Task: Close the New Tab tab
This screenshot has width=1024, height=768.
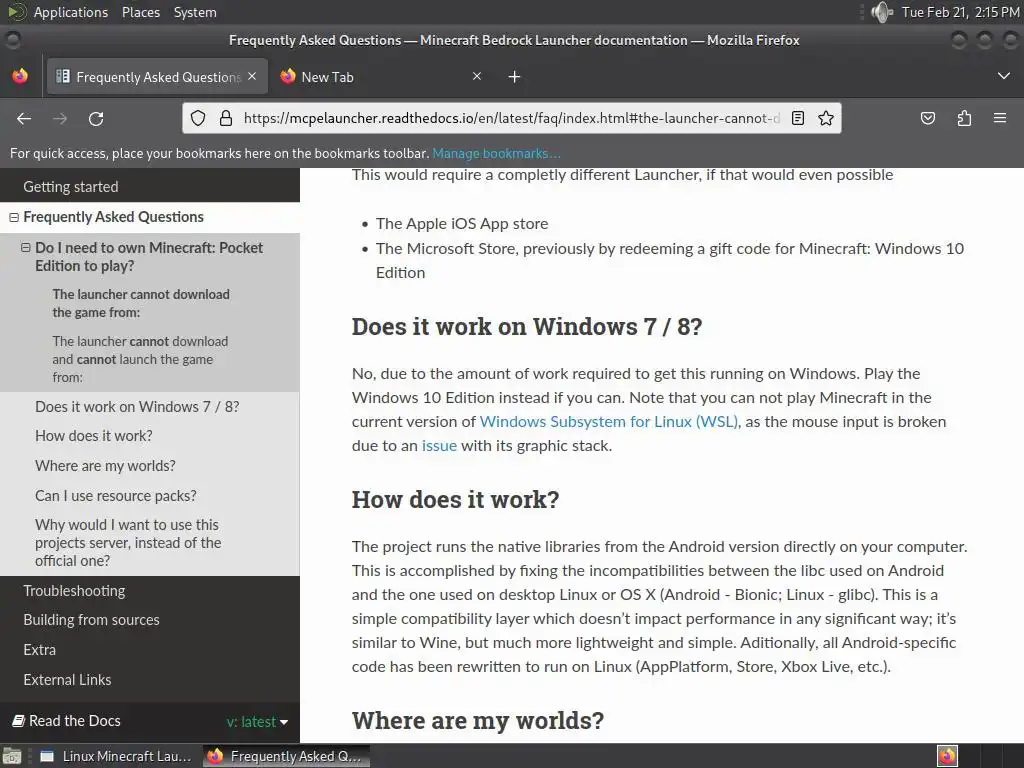Action: tap(477, 76)
